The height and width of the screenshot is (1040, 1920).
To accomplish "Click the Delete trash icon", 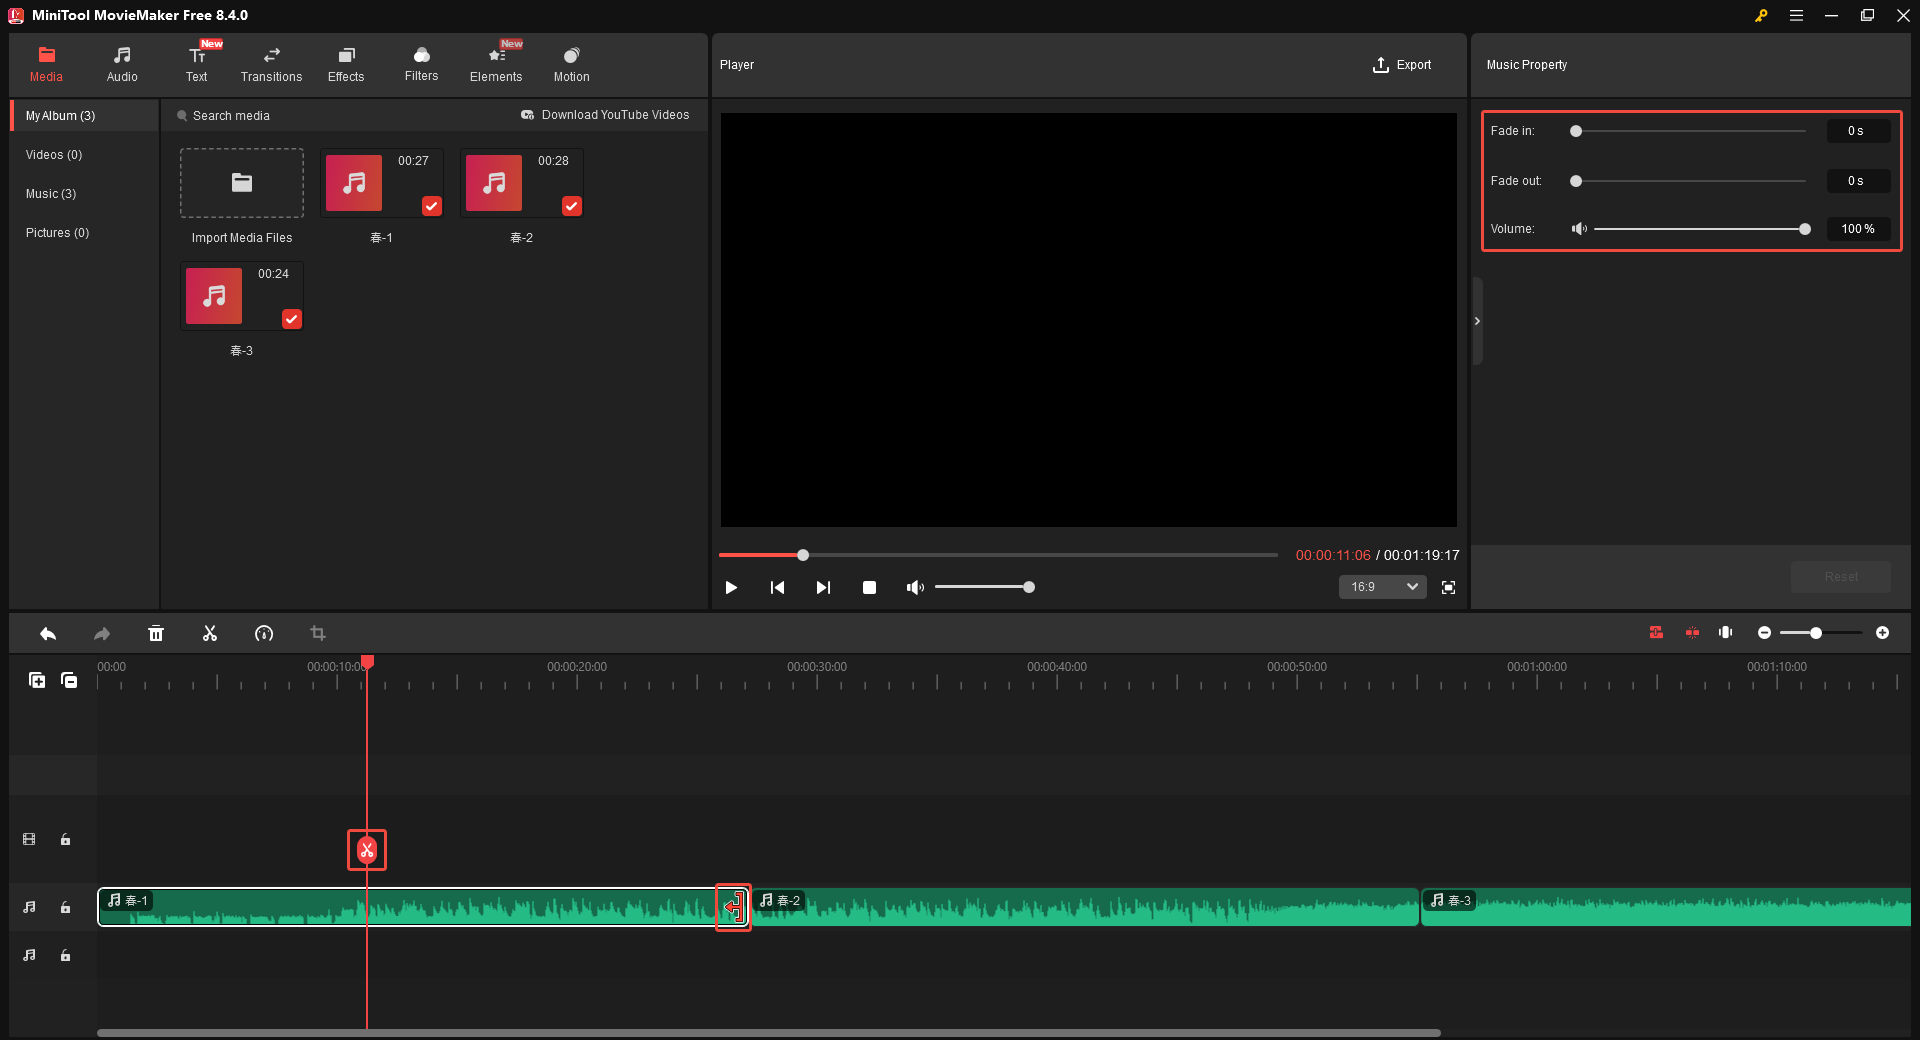I will [x=156, y=633].
